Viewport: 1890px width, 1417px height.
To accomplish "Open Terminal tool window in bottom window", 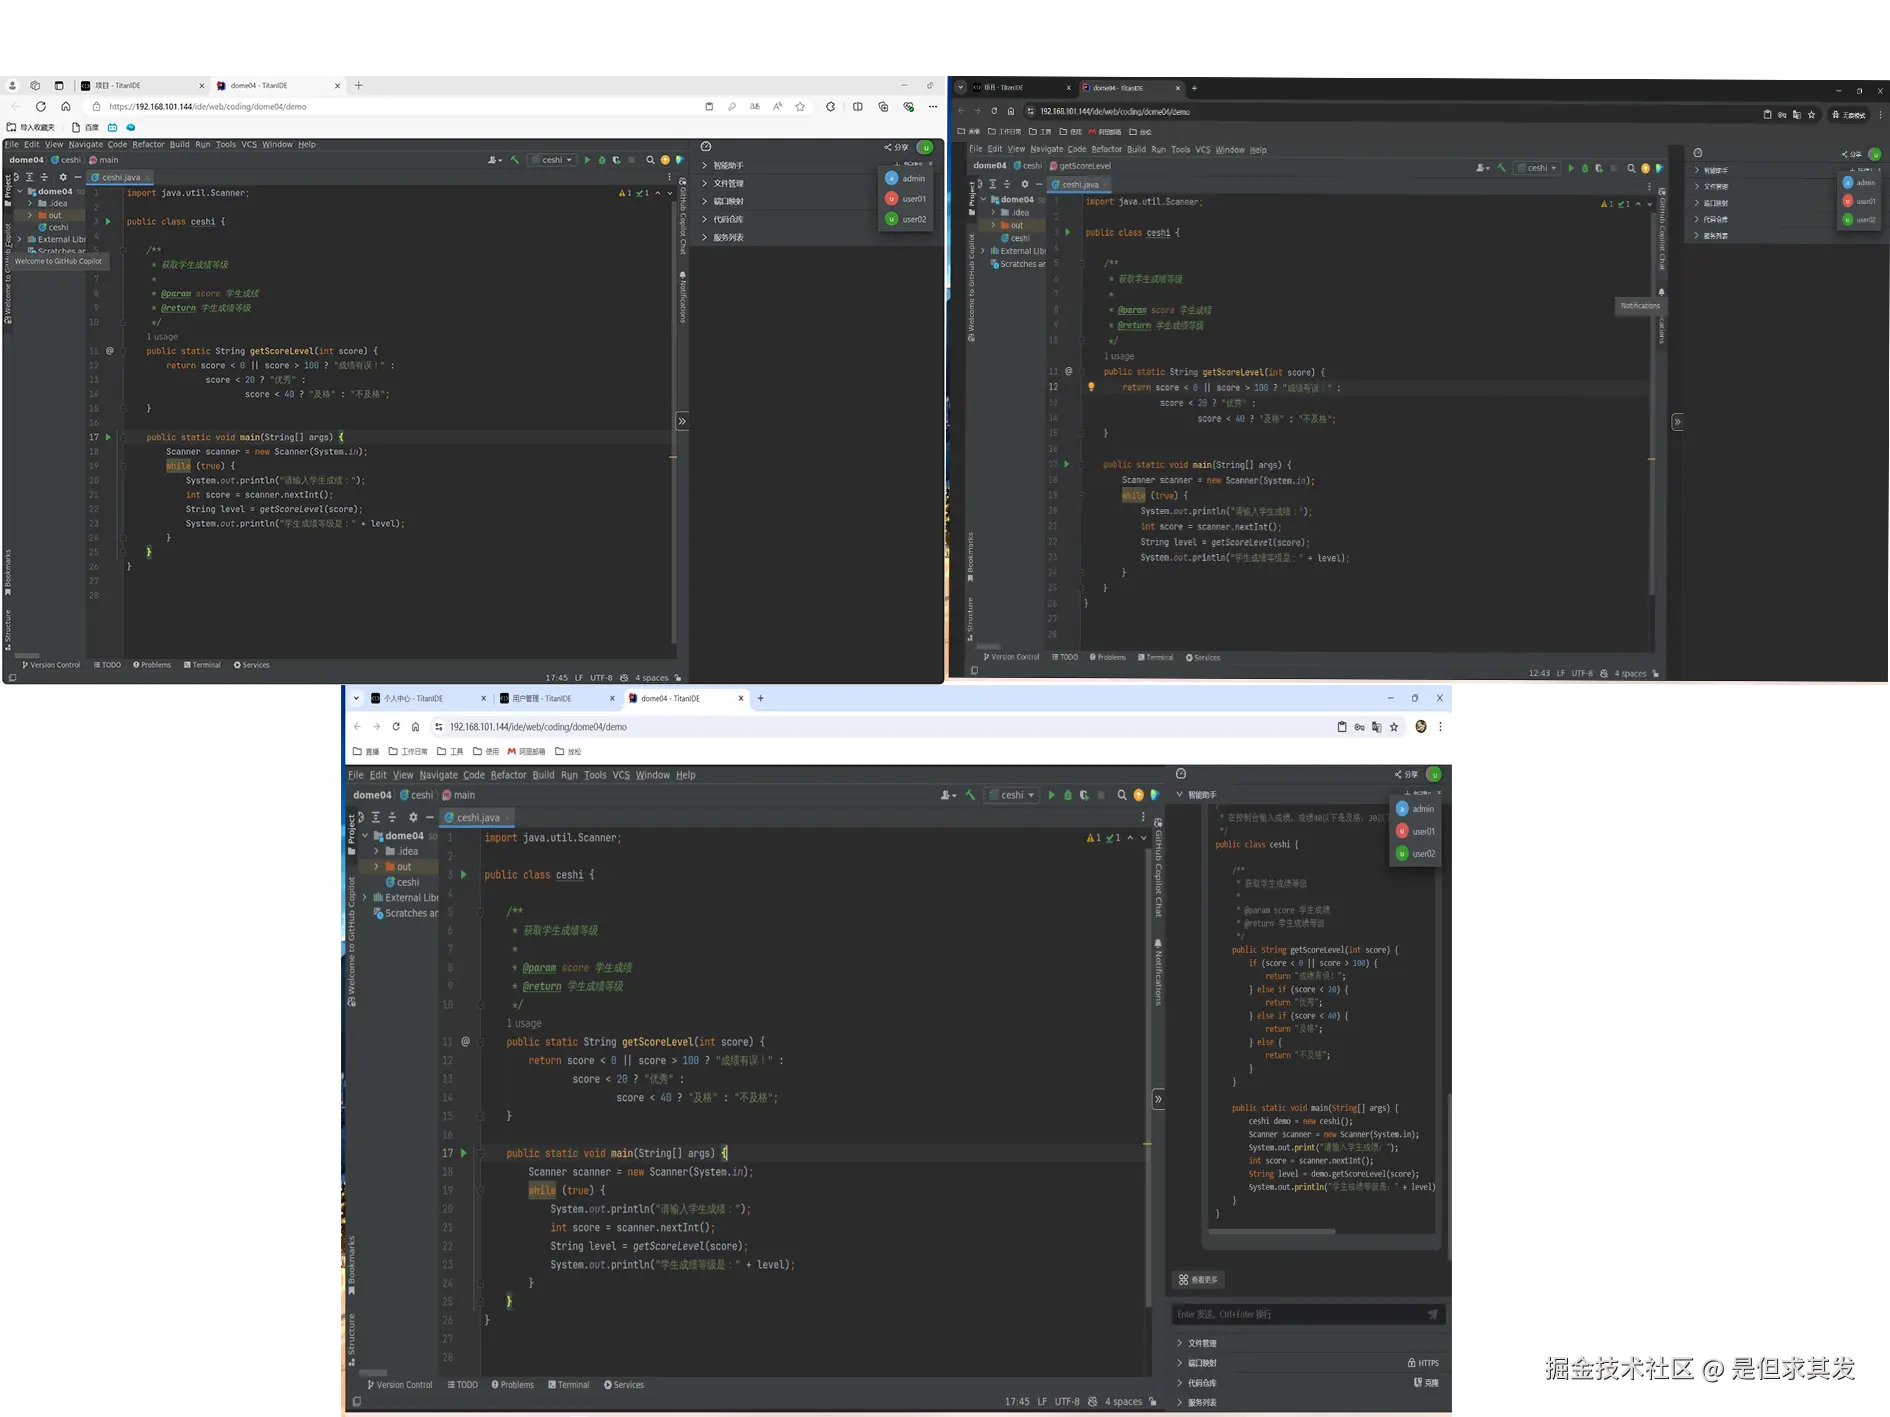I will click(x=568, y=1385).
